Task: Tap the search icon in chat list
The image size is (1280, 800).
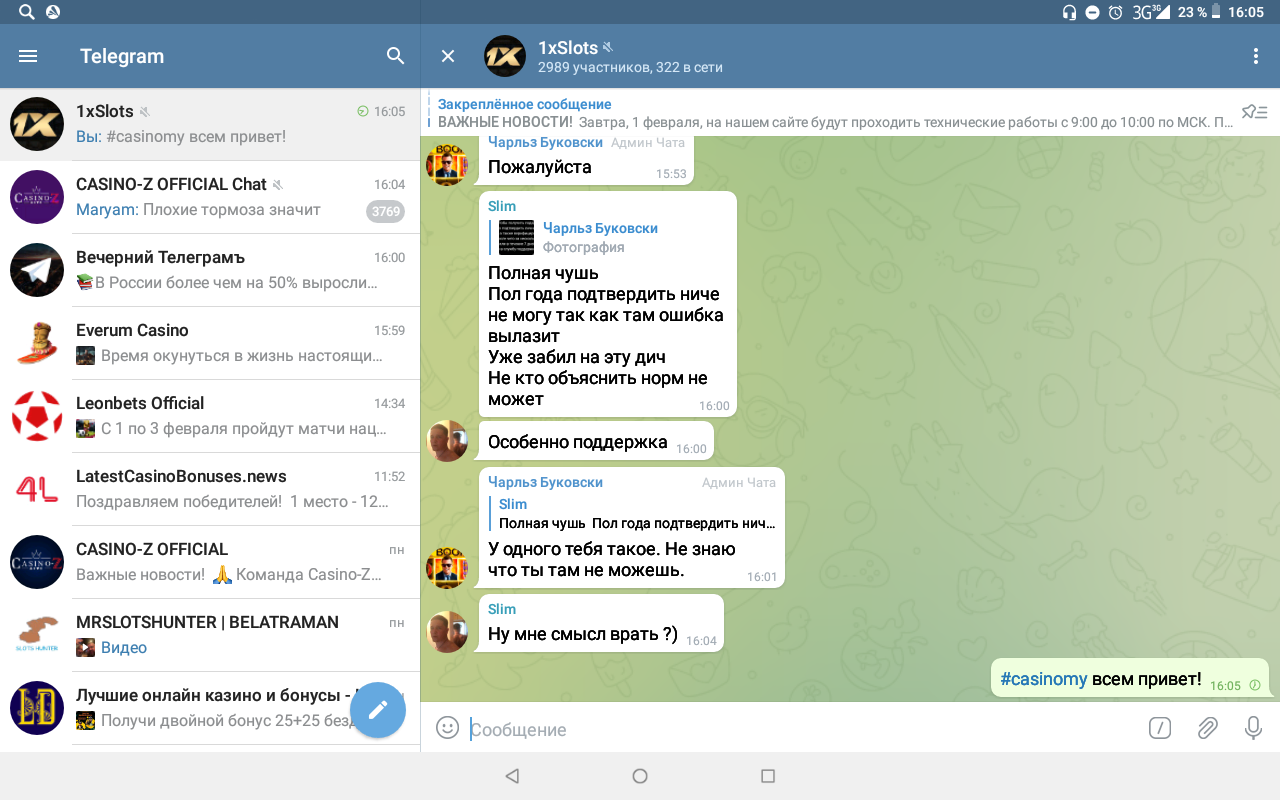Action: coord(396,56)
